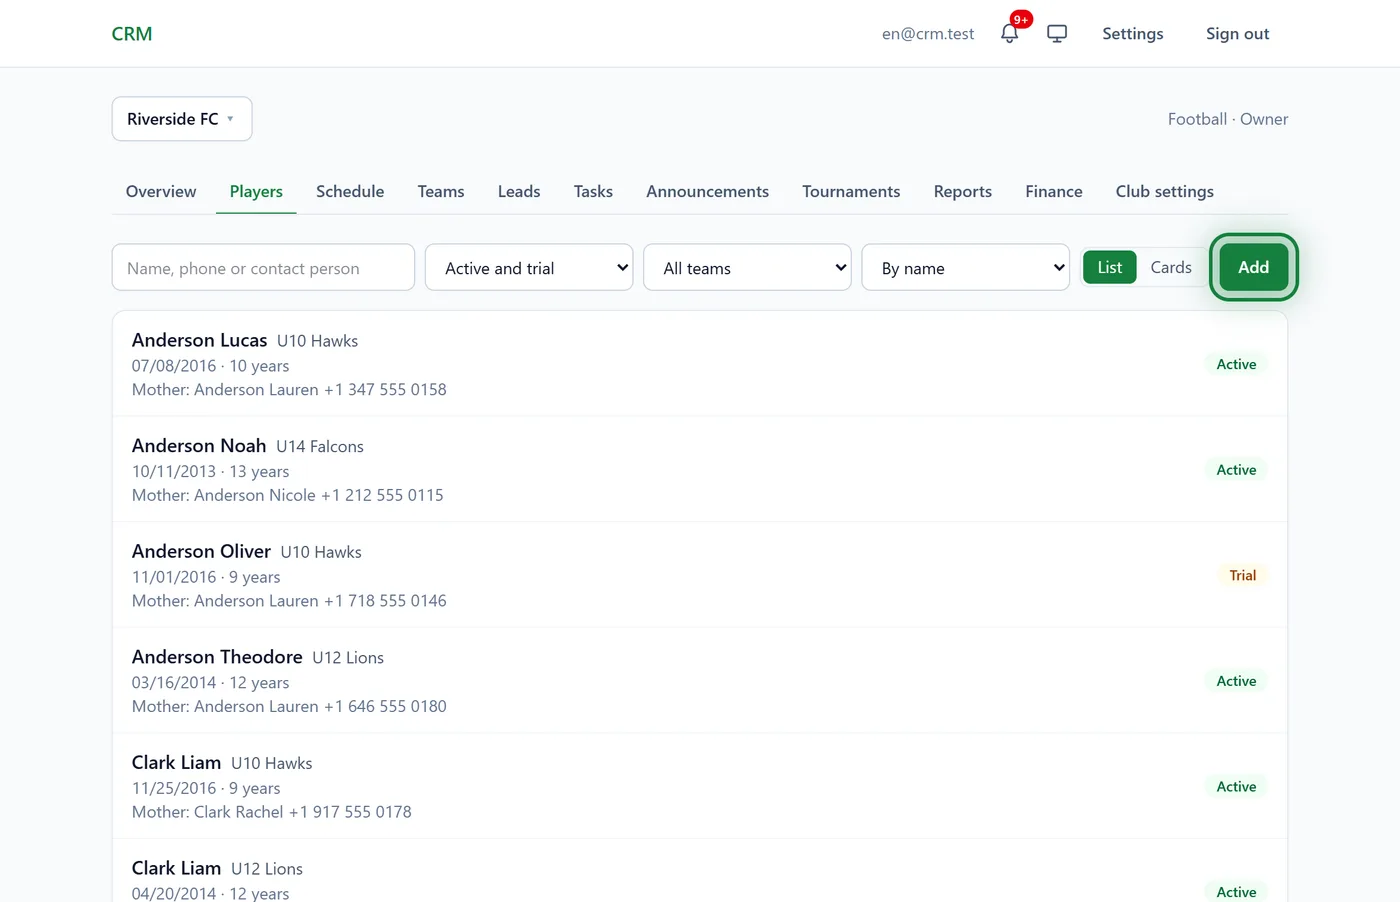
Task: Switch to List view
Action: (1110, 267)
